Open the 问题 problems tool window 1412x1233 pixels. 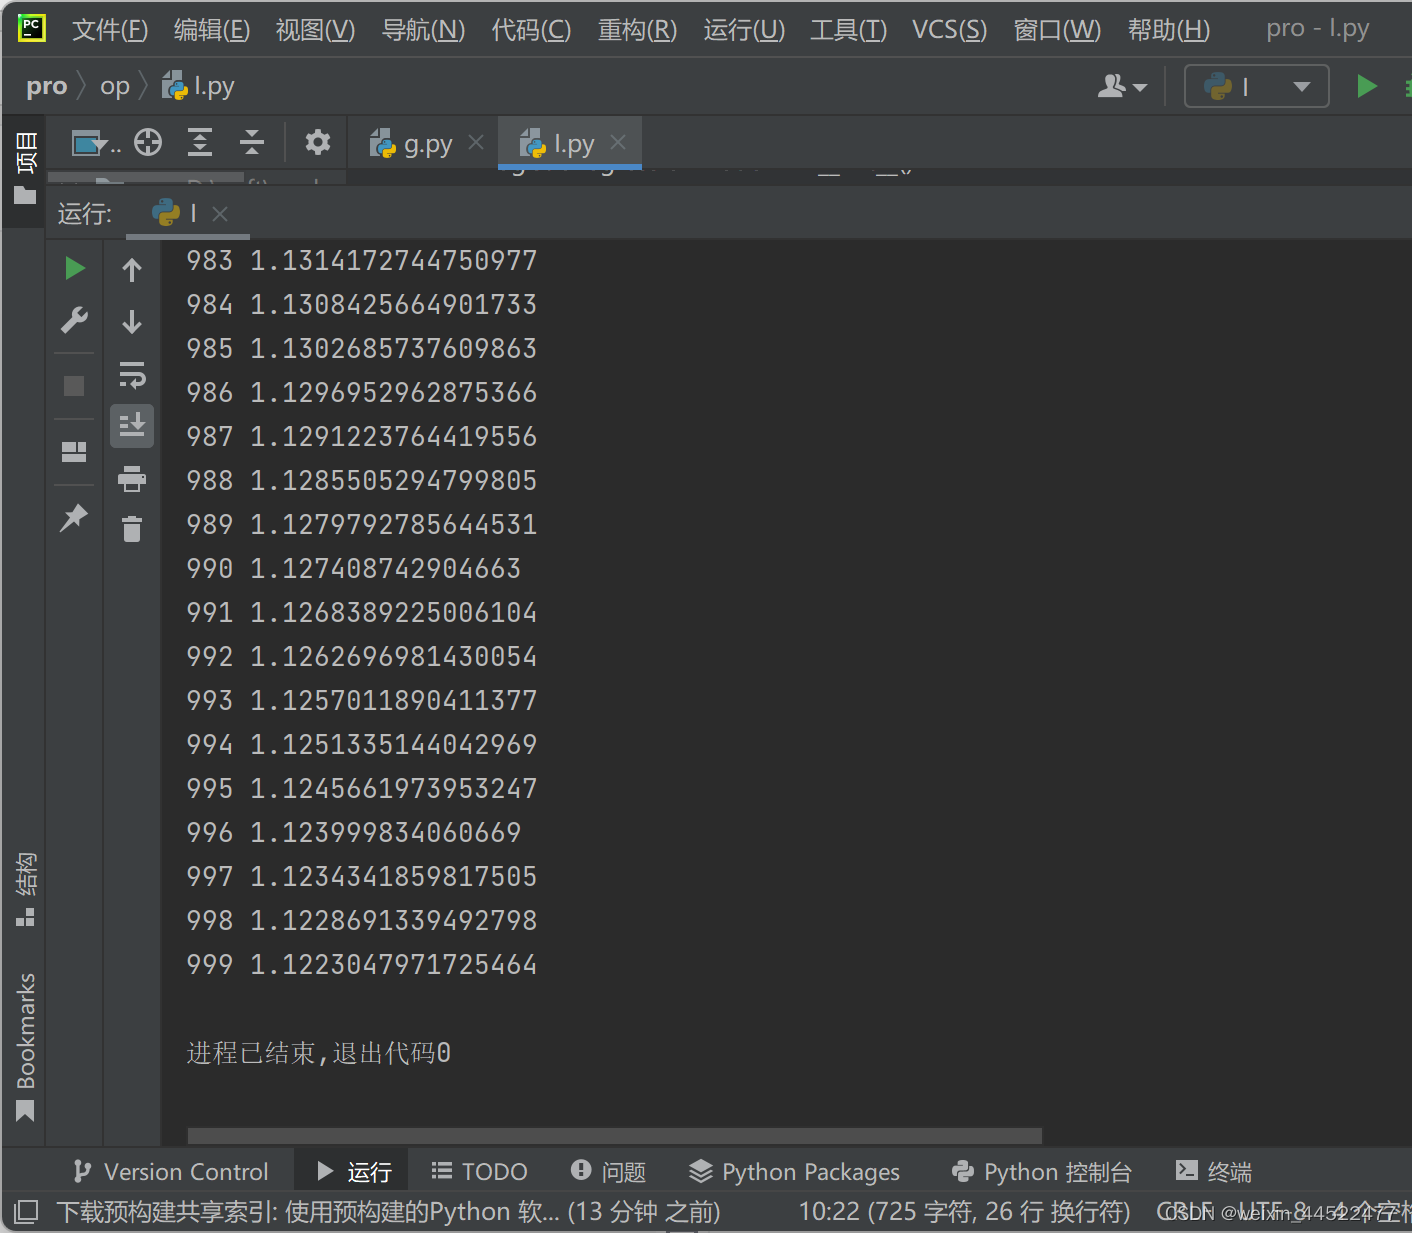(608, 1171)
